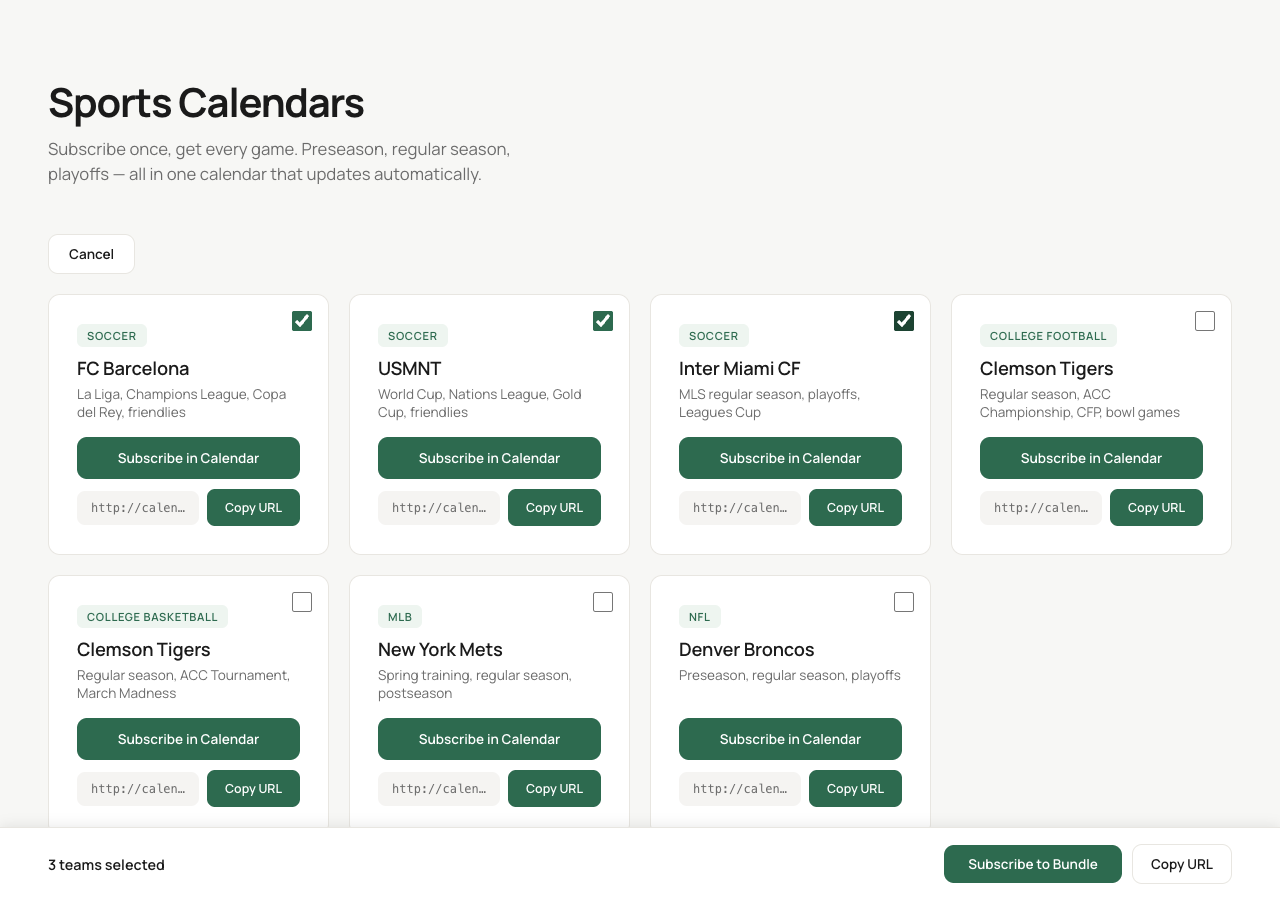Screen dimensions: 1280x900
Task: Subscribe in Calendar for New York Mets
Action: (489, 739)
